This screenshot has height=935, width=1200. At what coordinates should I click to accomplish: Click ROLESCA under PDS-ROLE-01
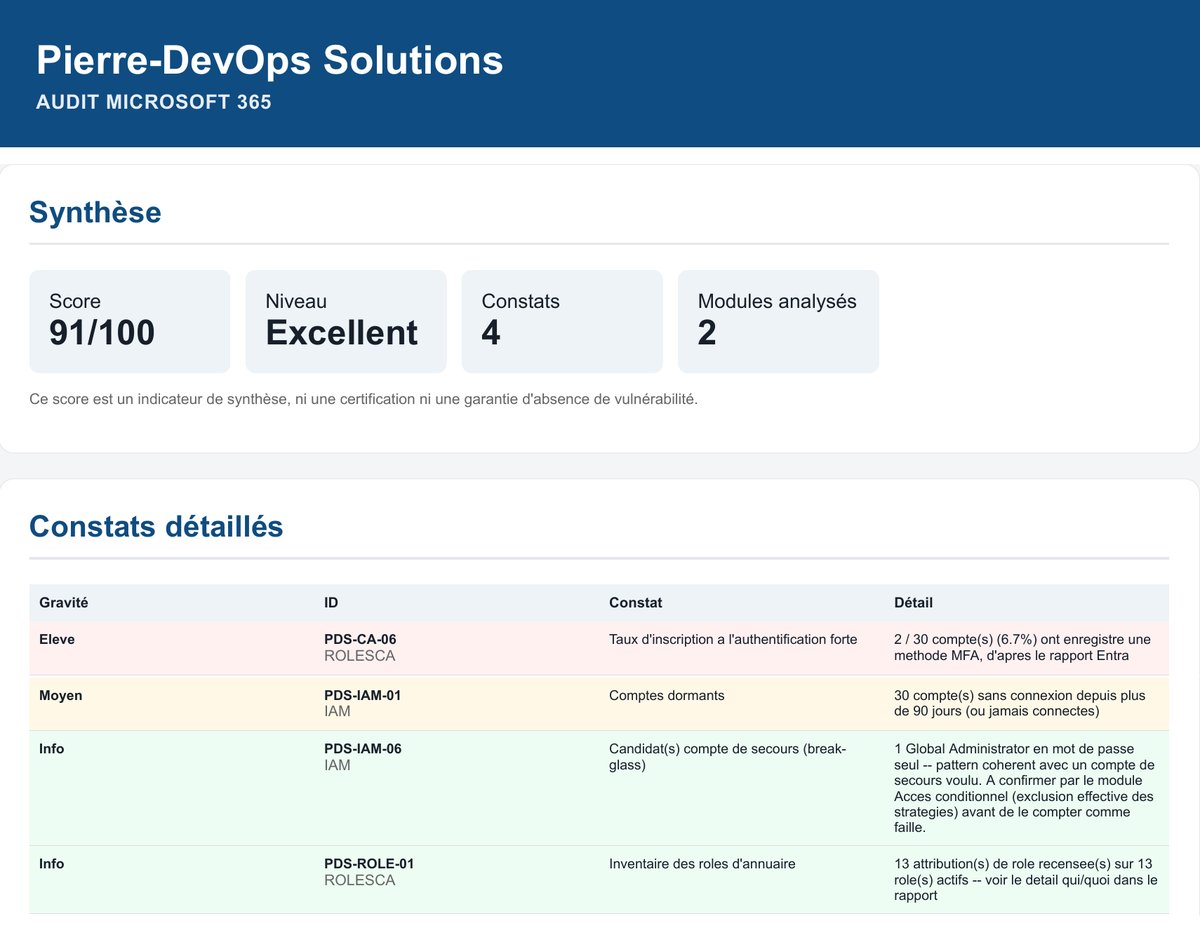360,880
